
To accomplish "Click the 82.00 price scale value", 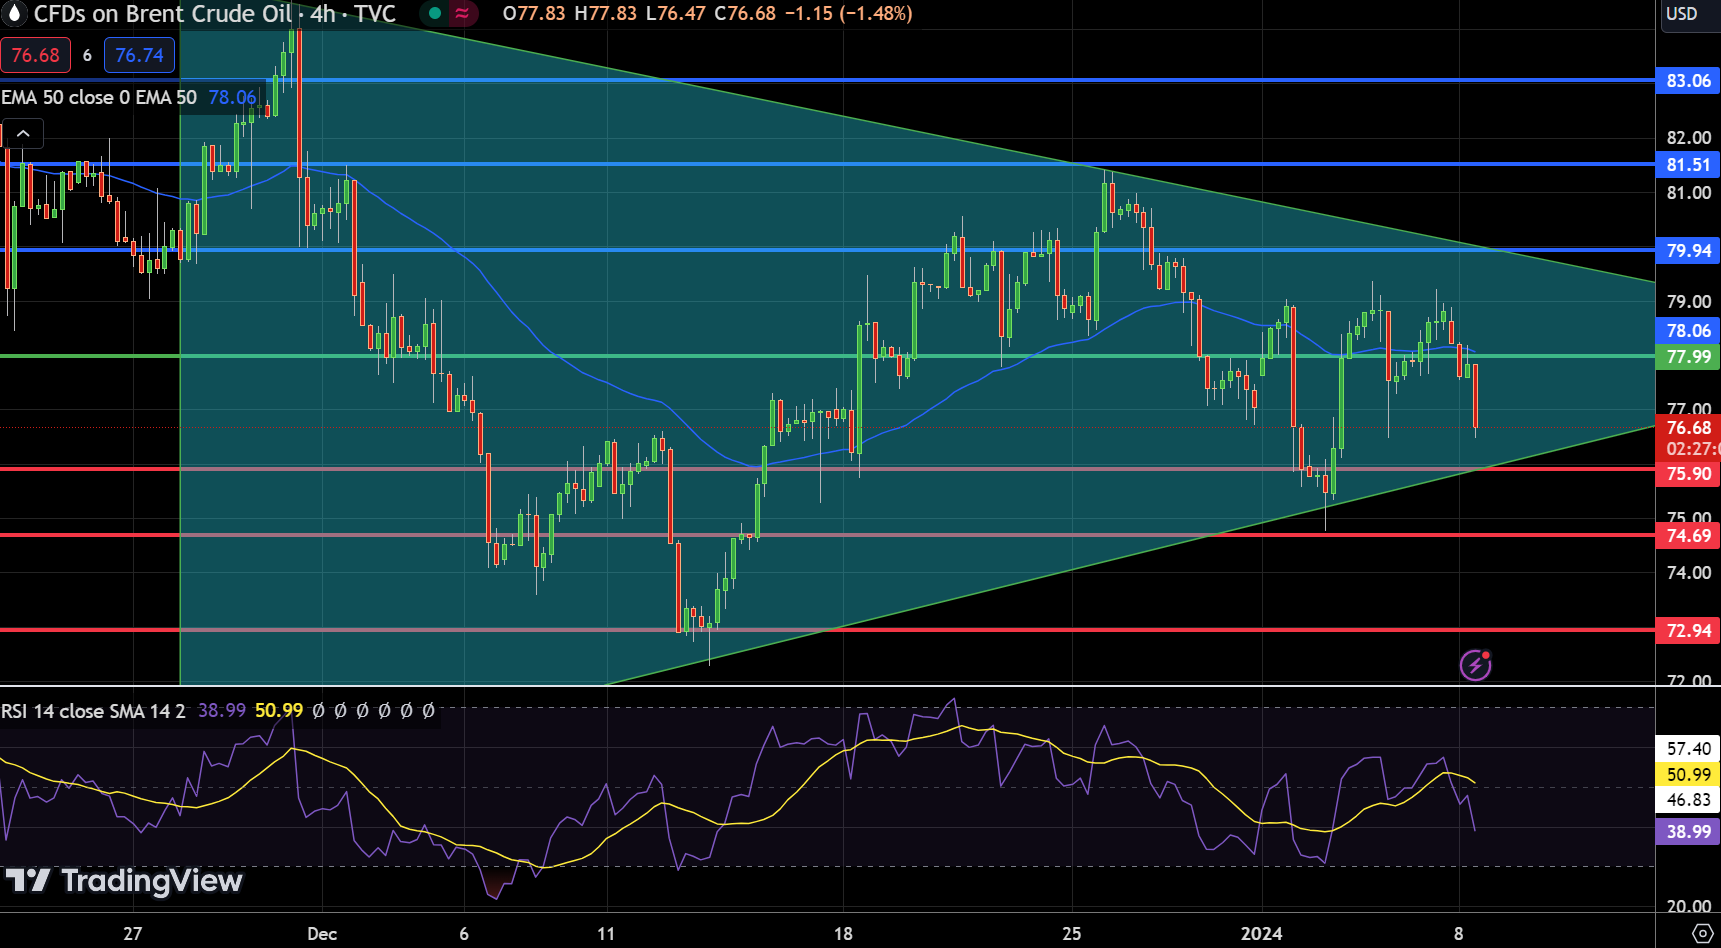I will [1688, 138].
